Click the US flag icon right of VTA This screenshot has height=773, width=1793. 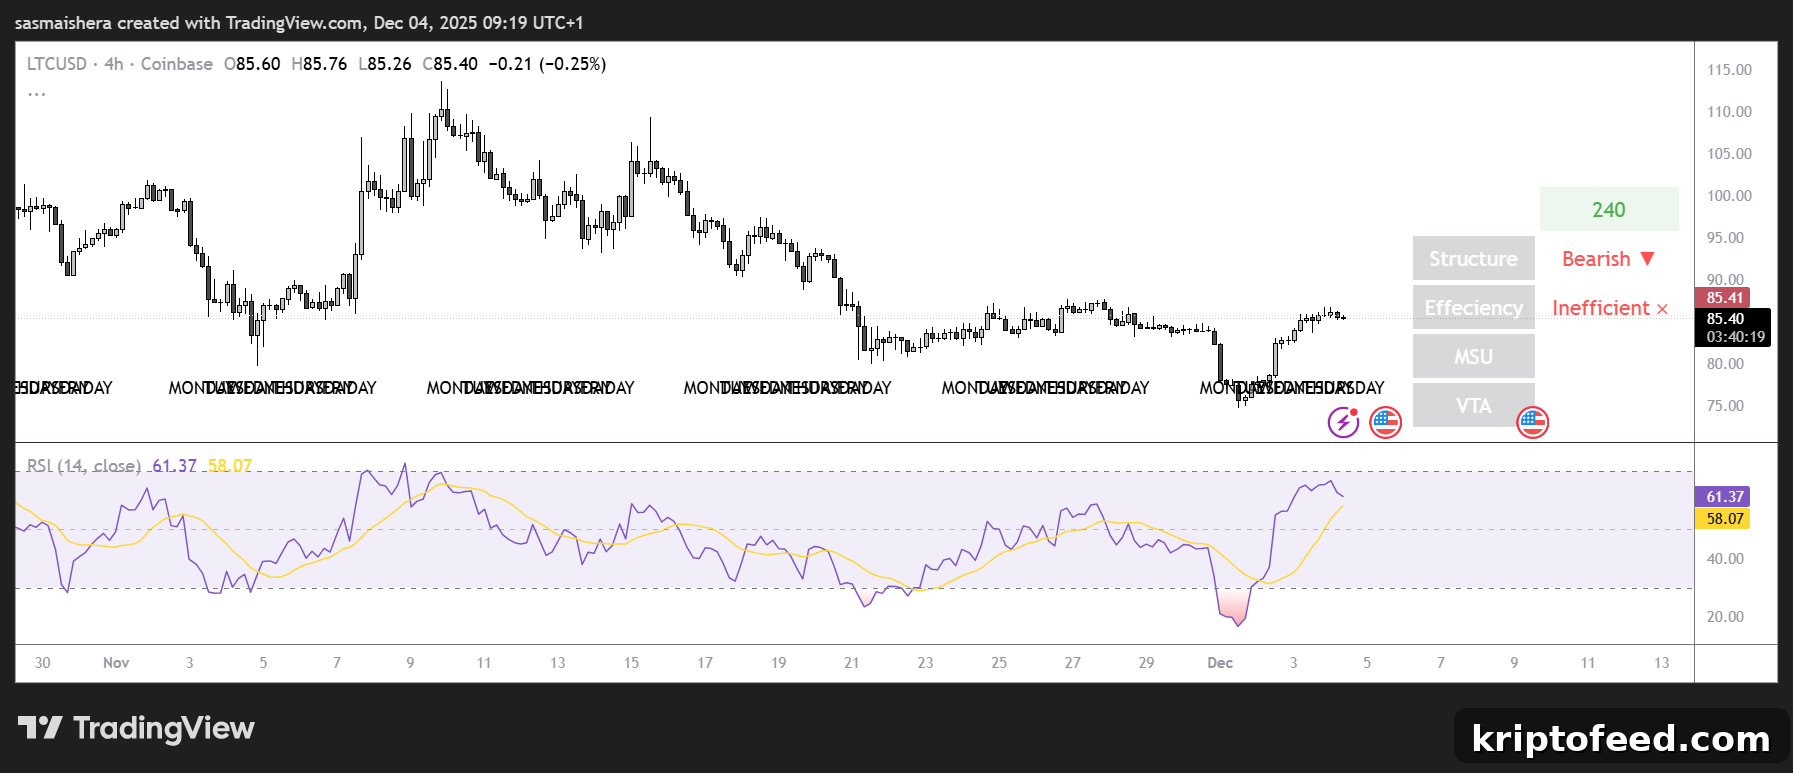pyautogui.click(x=1532, y=422)
